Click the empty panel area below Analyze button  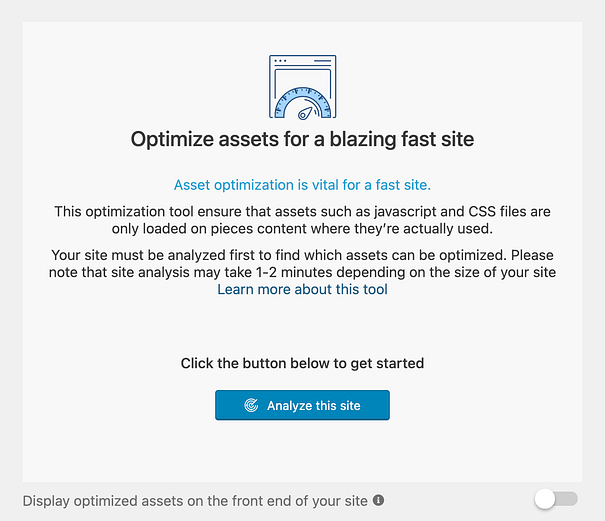pyautogui.click(x=302, y=451)
